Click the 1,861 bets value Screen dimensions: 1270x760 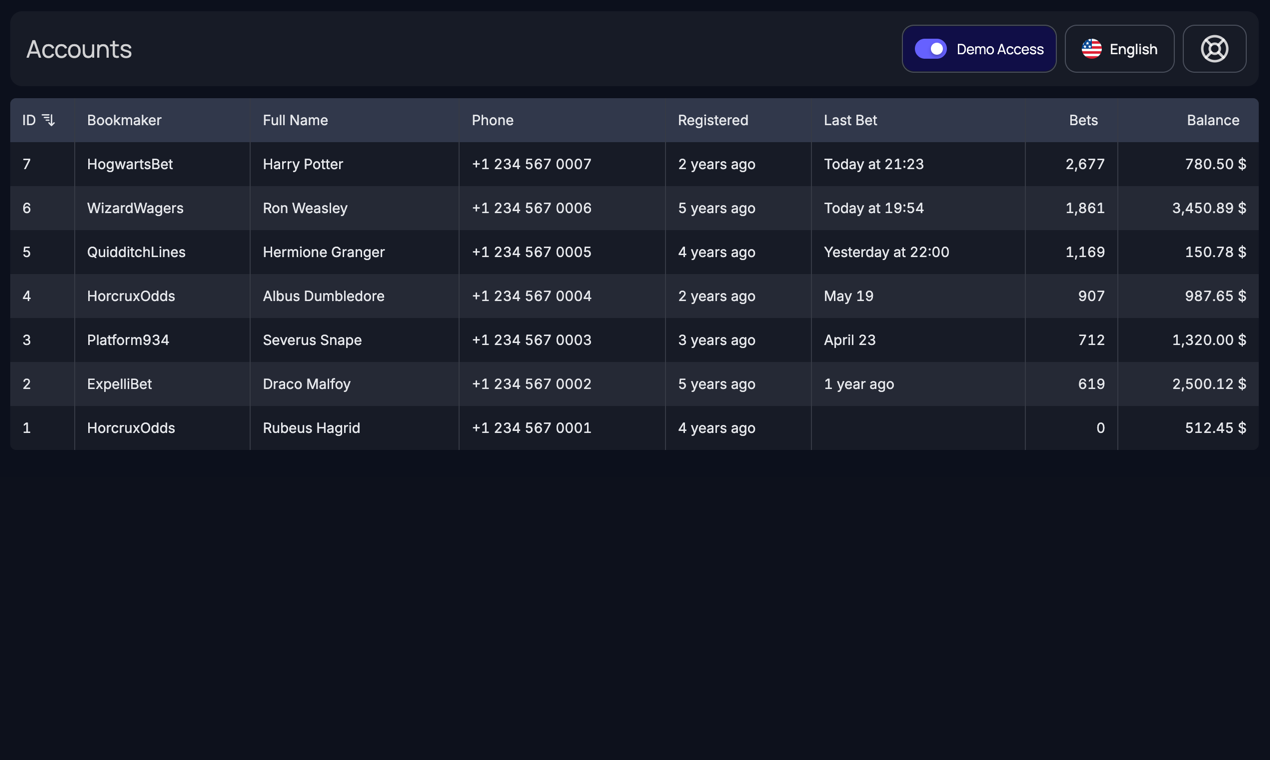[x=1085, y=208]
